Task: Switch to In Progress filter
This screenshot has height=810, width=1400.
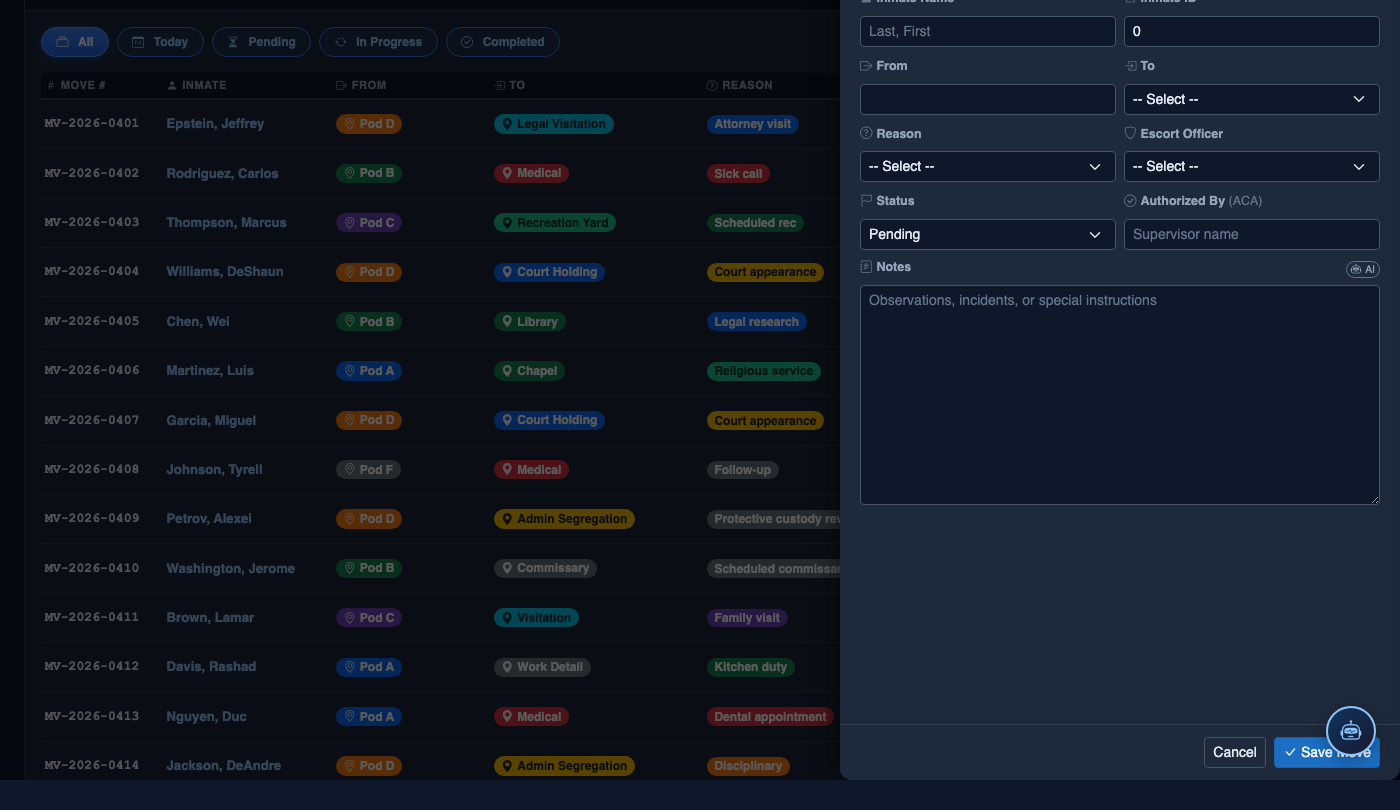Action: point(378,42)
